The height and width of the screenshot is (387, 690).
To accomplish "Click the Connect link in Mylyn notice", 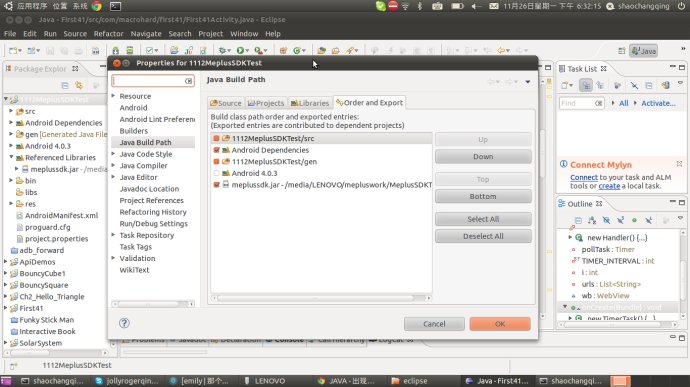I will pos(584,177).
